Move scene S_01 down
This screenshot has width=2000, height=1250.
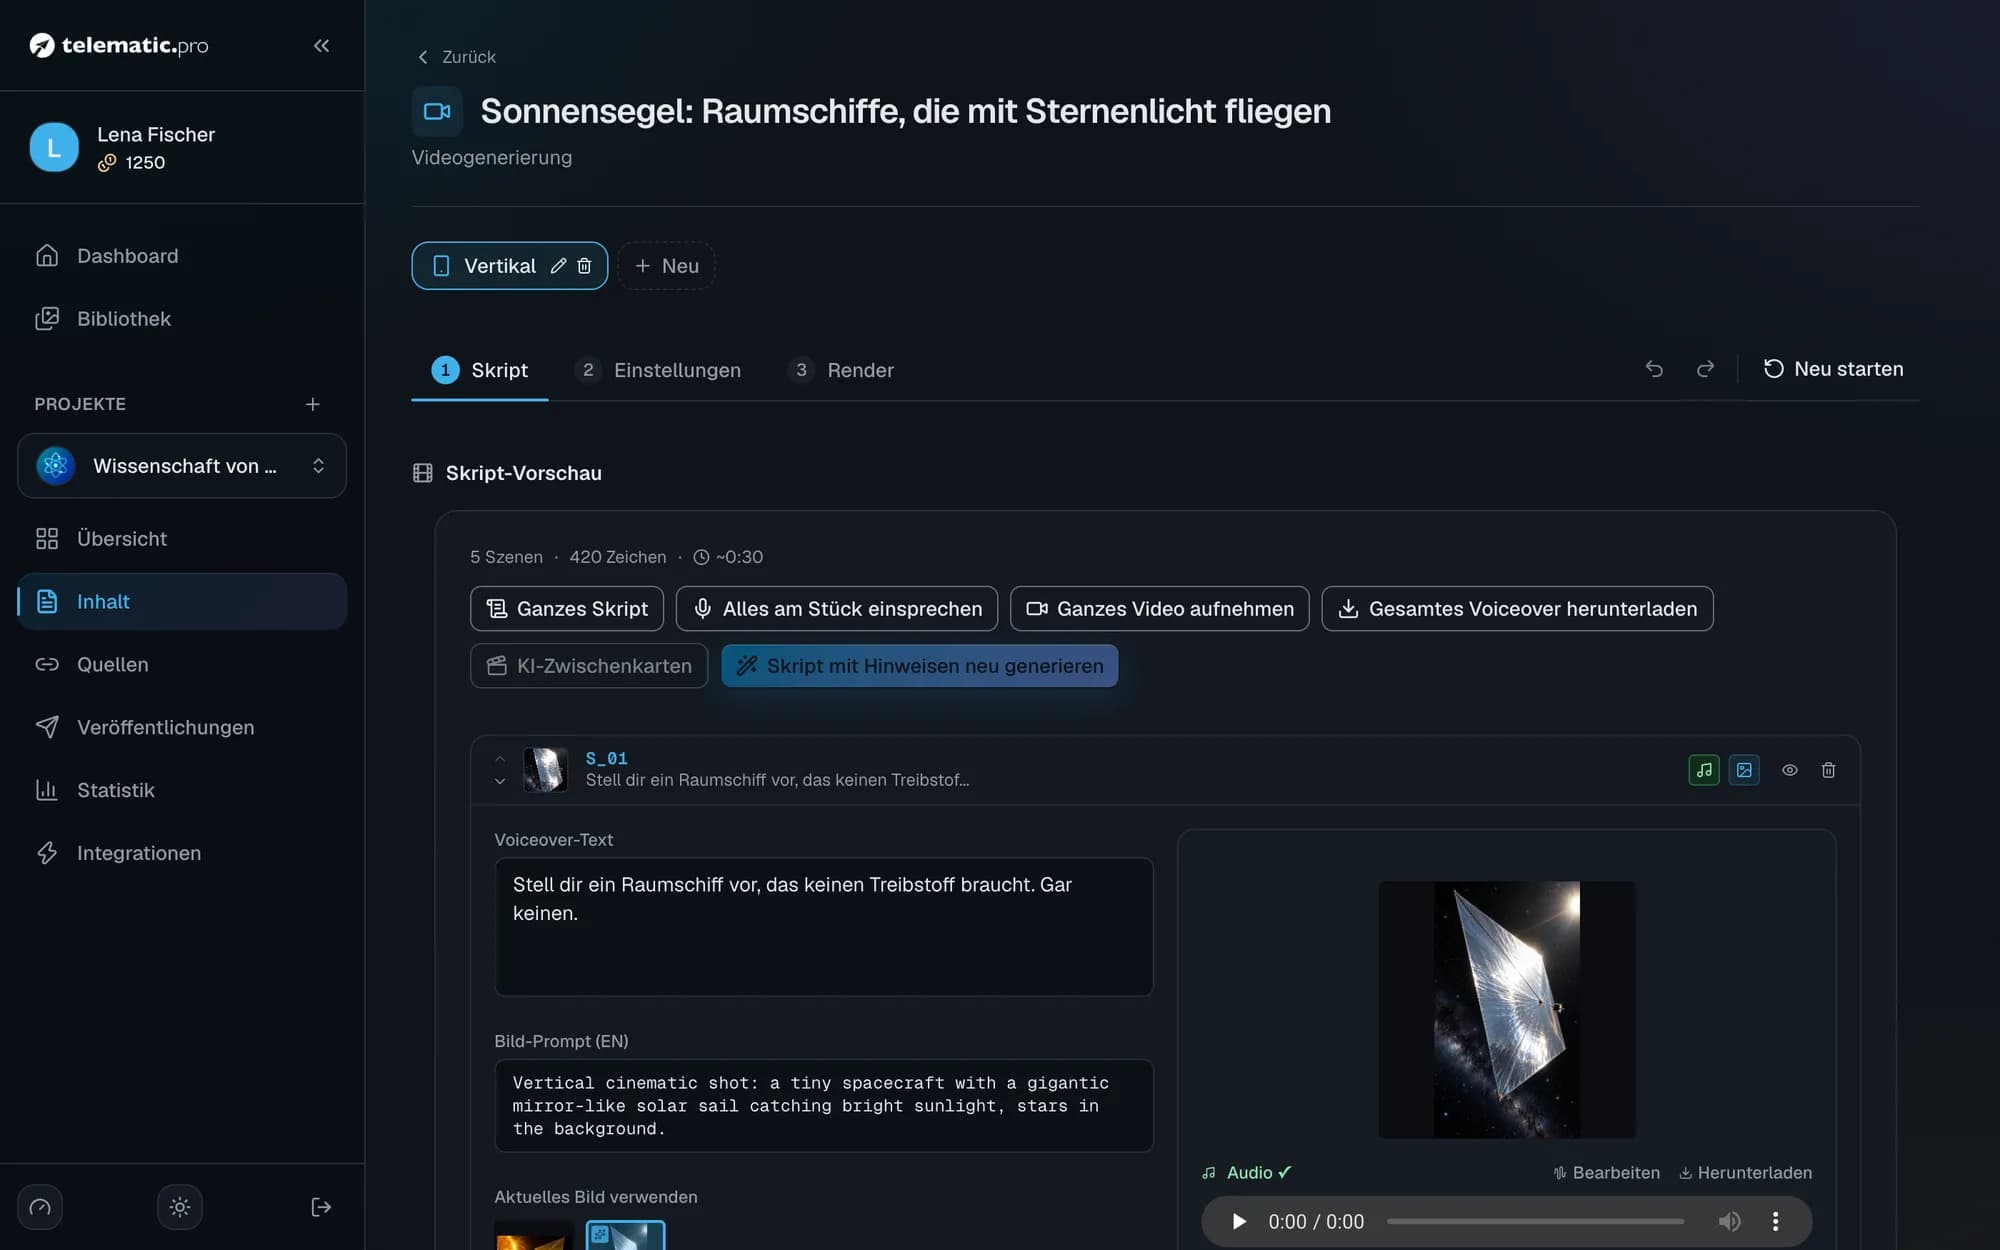[500, 782]
